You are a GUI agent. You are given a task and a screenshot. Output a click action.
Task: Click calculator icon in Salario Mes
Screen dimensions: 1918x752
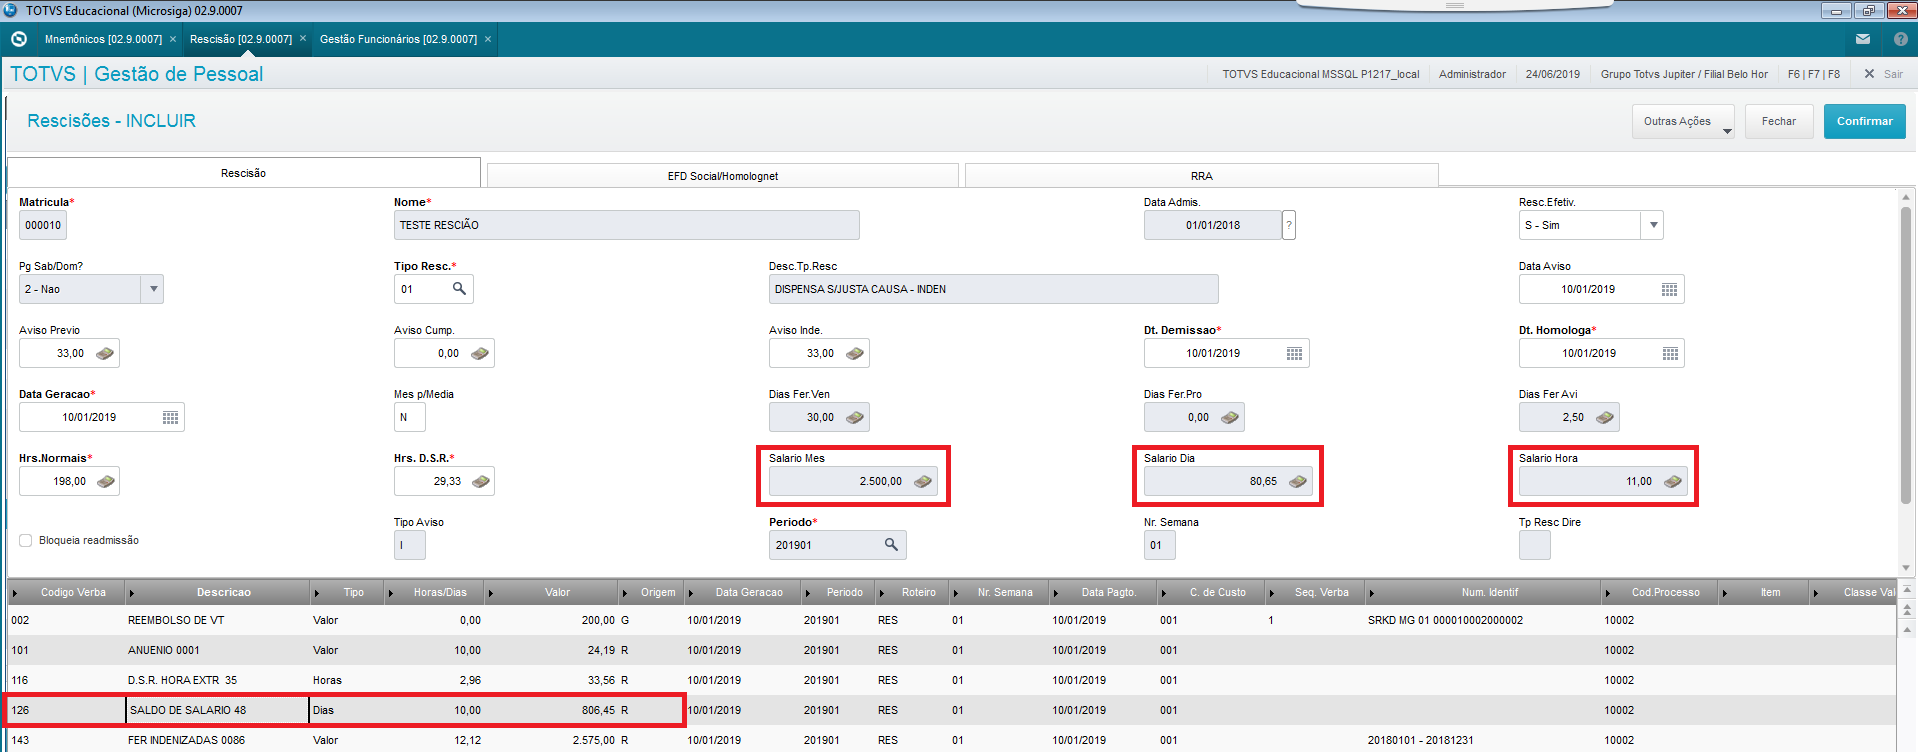(x=923, y=481)
